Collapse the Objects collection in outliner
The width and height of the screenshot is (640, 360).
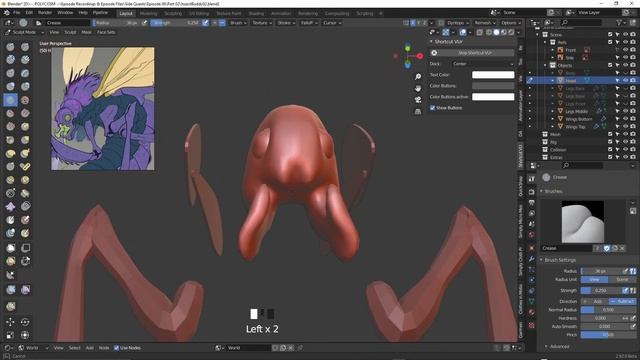coord(545,65)
